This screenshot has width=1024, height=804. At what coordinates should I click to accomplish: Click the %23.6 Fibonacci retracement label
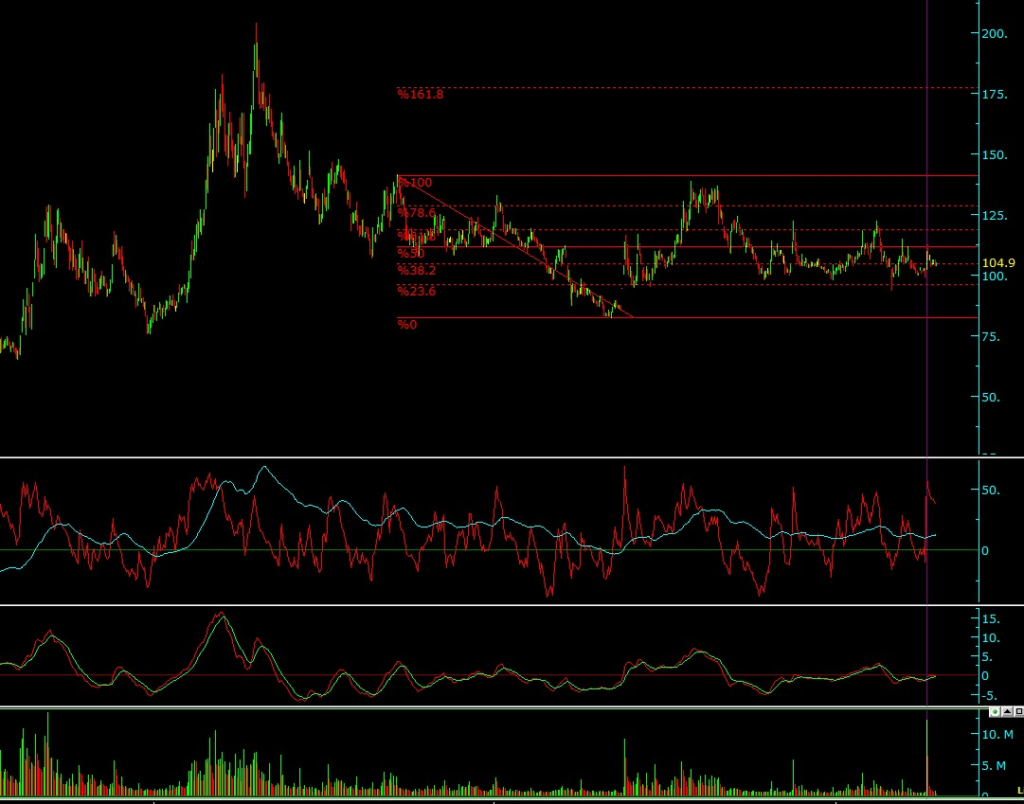click(416, 291)
